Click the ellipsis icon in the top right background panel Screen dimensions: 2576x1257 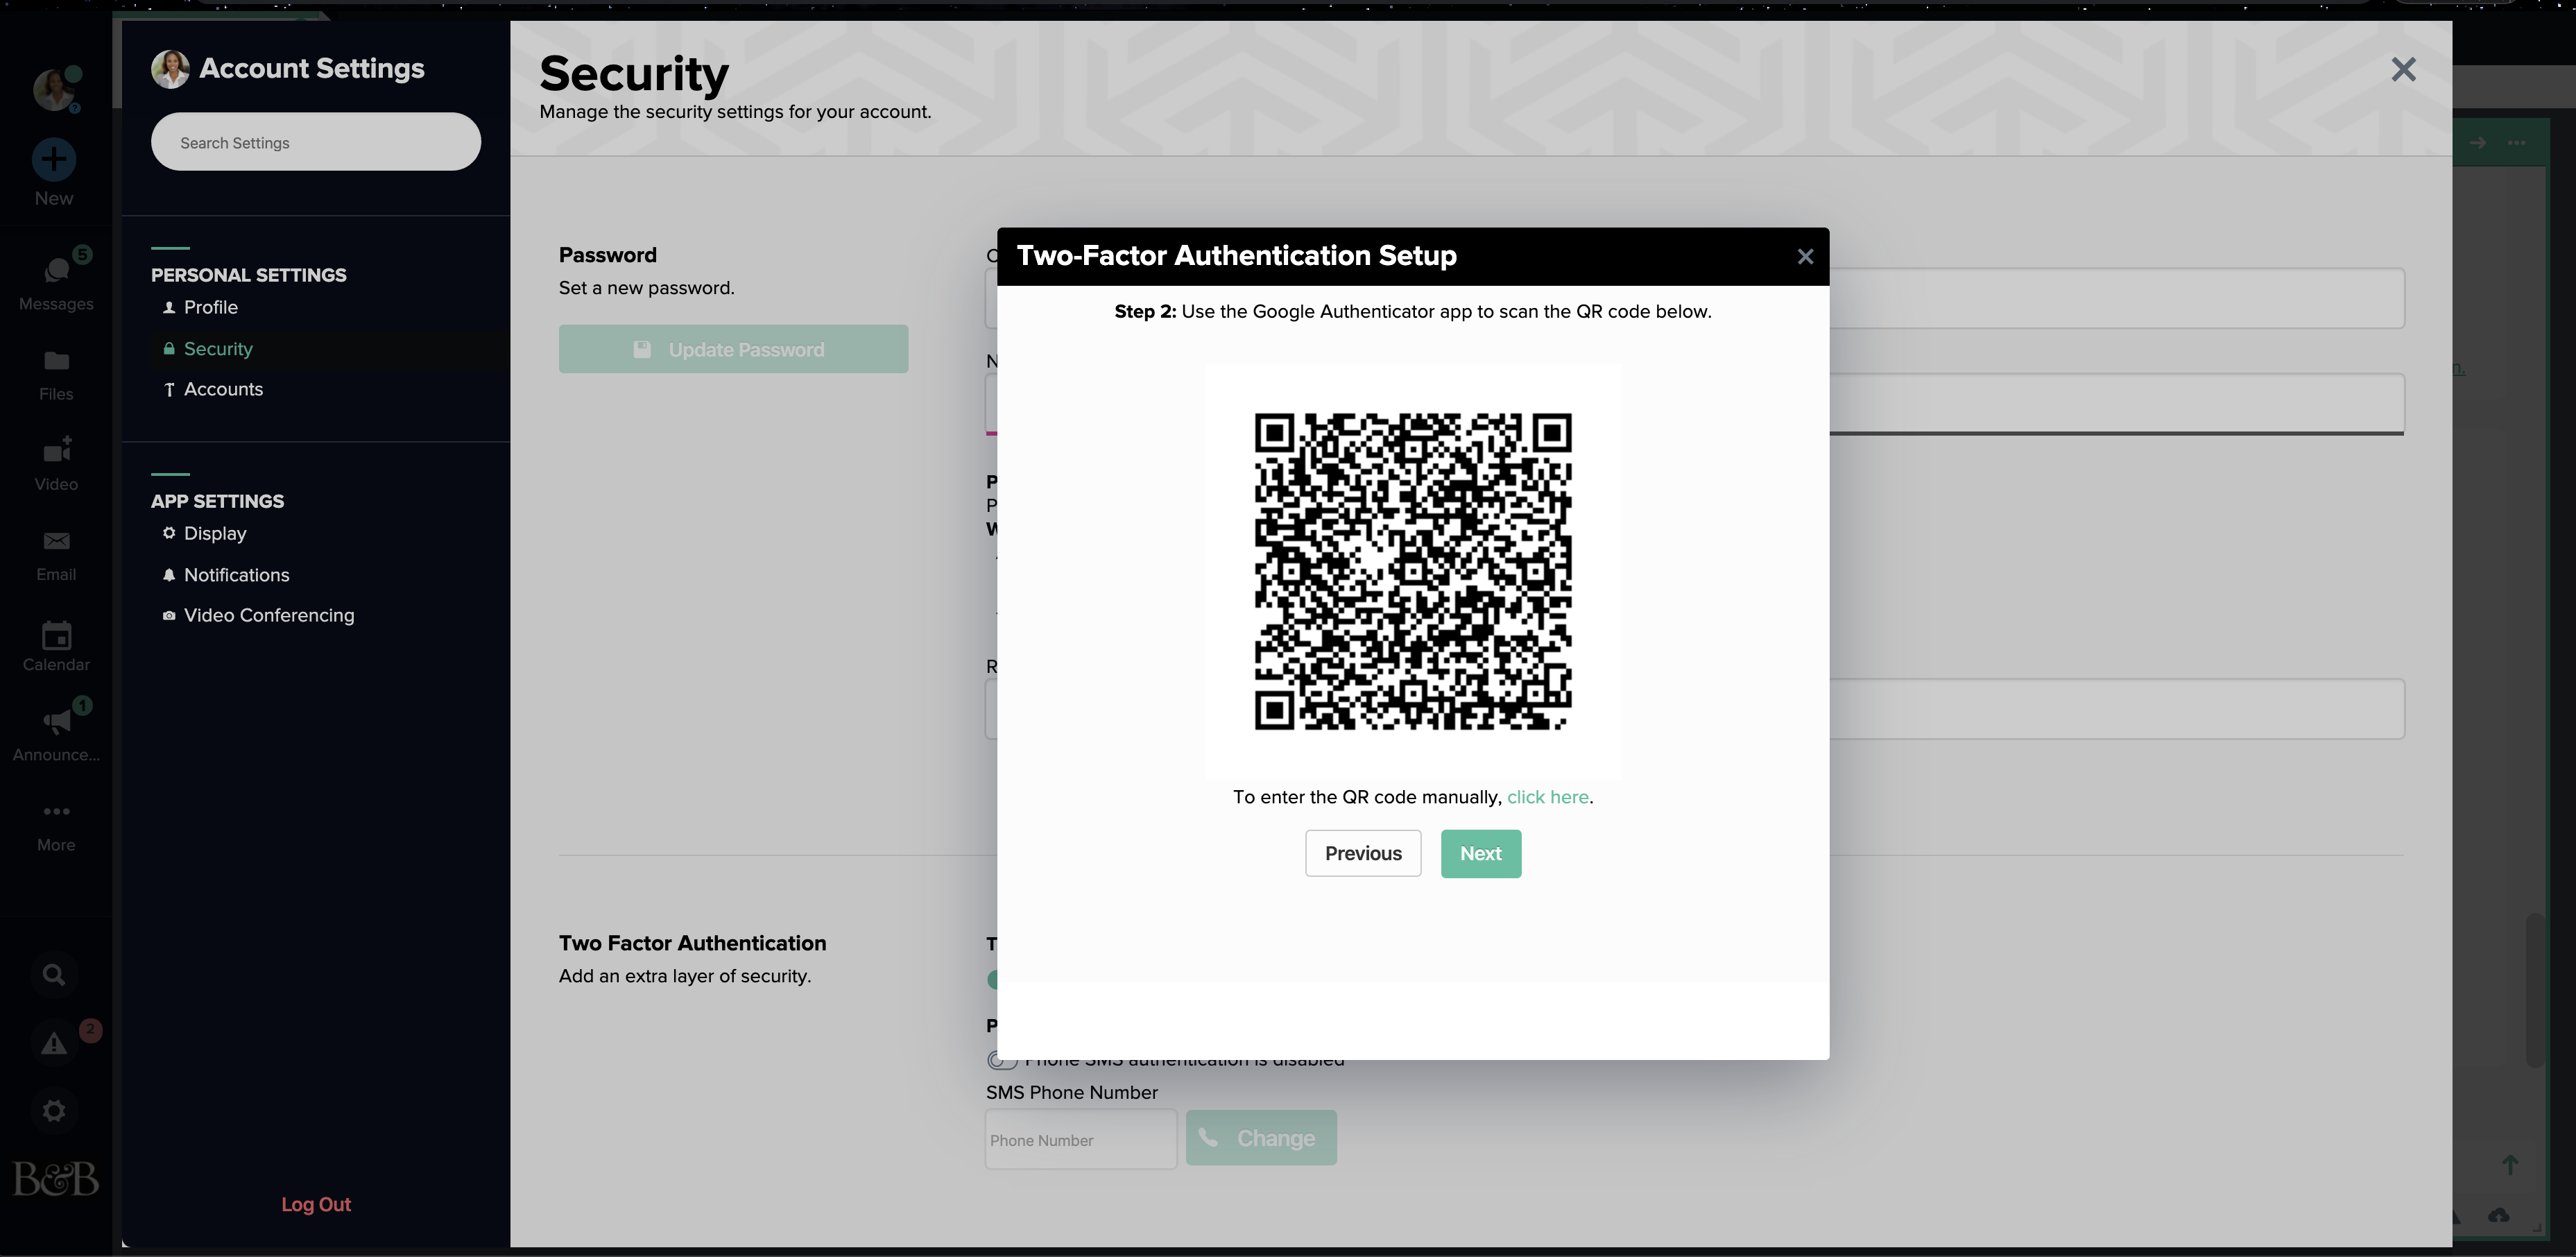click(2517, 143)
